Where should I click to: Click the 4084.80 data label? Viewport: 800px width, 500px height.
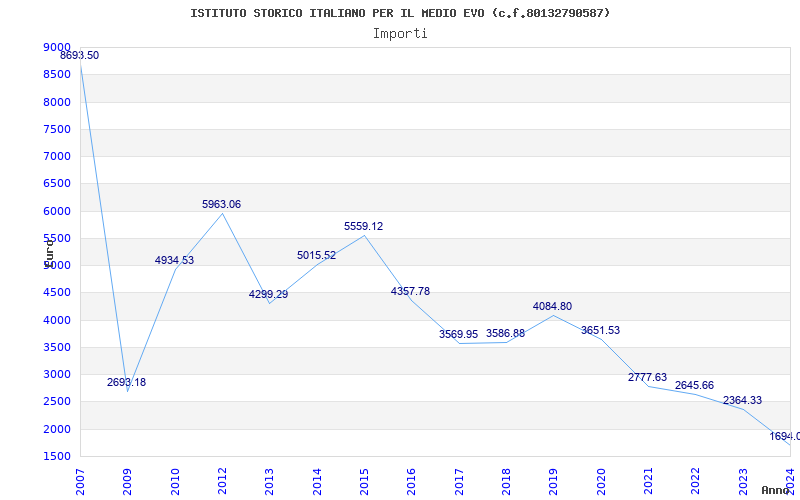(x=552, y=307)
